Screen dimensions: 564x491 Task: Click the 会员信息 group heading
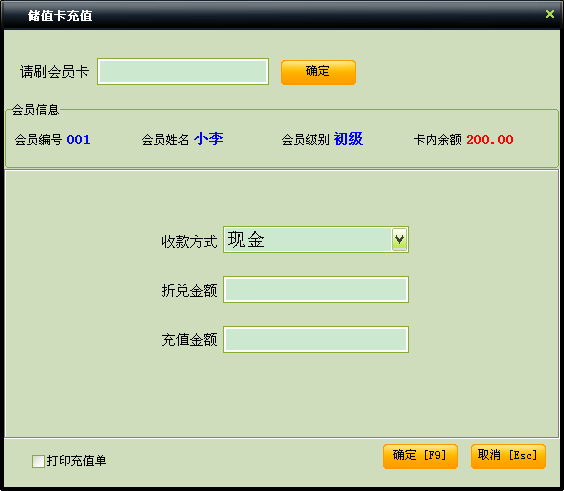[35, 110]
